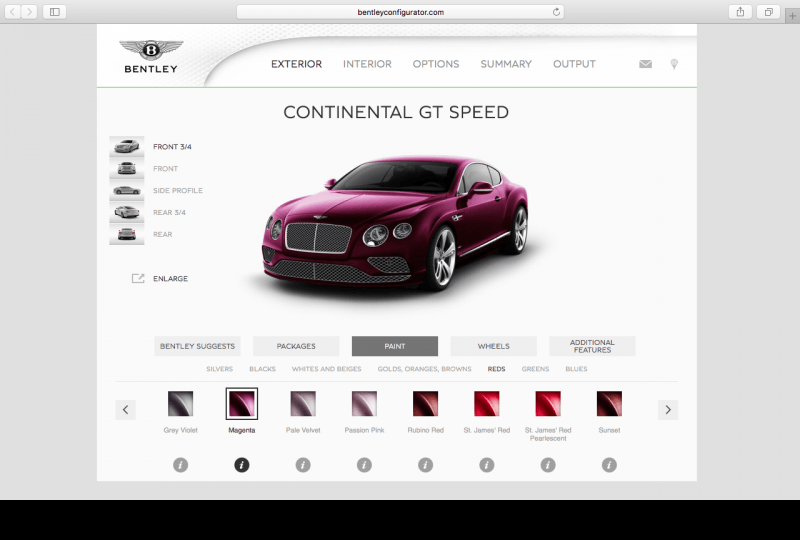
Task: Show info for Pale Velvet paint
Action: click(303, 465)
